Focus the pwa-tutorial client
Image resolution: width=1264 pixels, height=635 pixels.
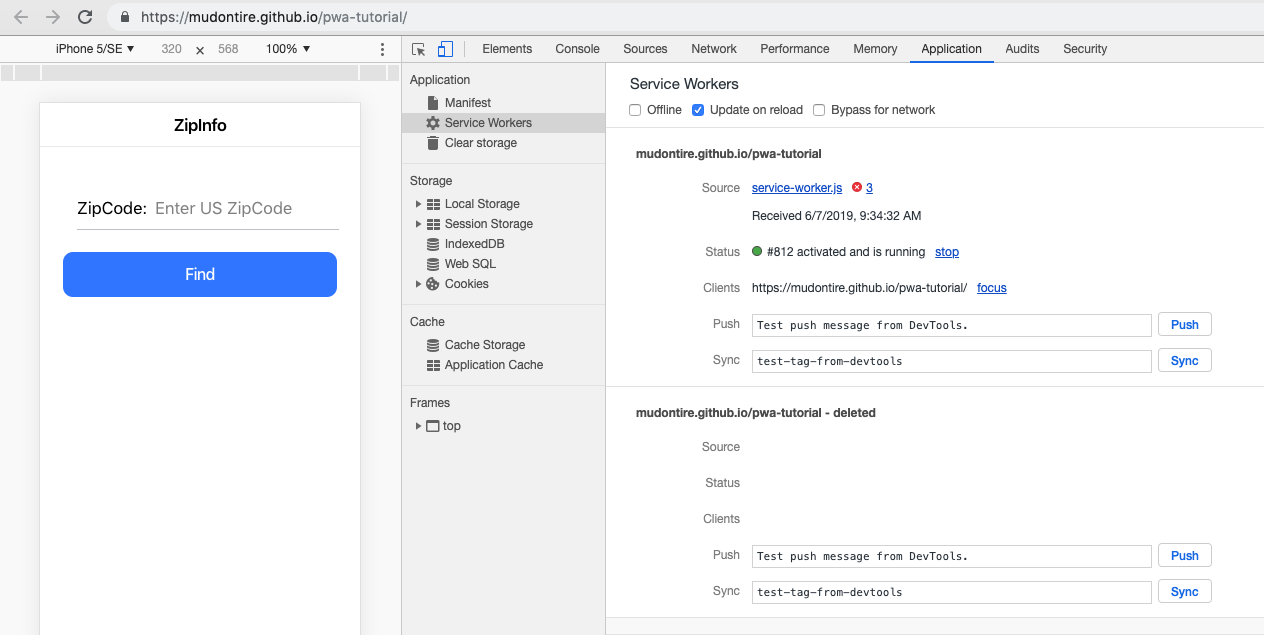(992, 288)
